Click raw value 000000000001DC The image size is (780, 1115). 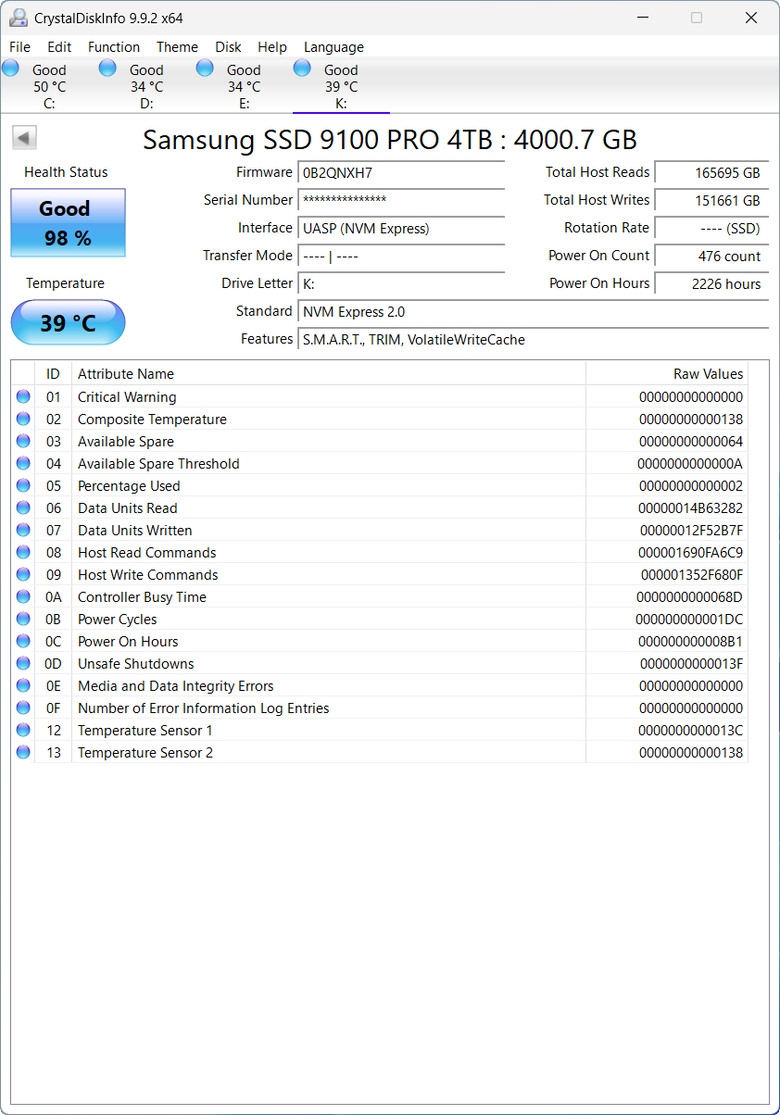pyautogui.click(x=690, y=619)
